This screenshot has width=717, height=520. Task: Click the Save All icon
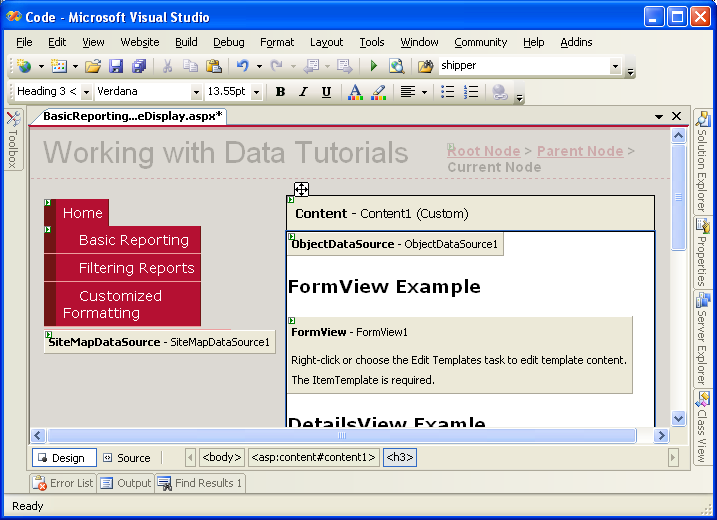tap(138, 66)
